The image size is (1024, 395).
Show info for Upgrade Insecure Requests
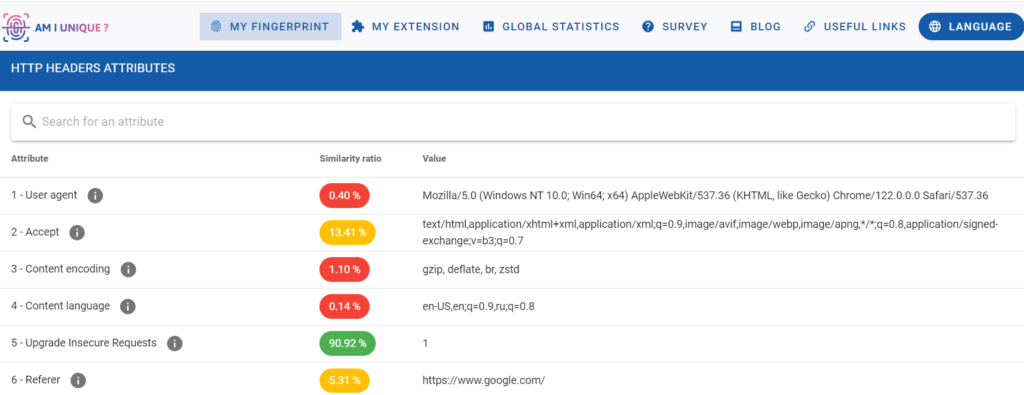[x=174, y=343]
